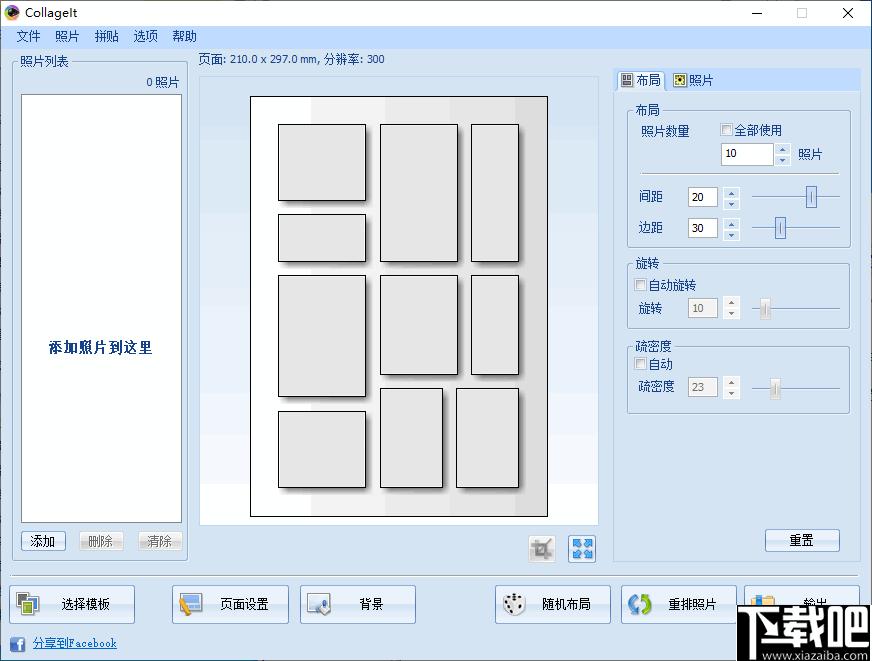The width and height of the screenshot is (872, 661).
Task: Enable the 全部使用 checkbox
Action: tap(726, 130)
